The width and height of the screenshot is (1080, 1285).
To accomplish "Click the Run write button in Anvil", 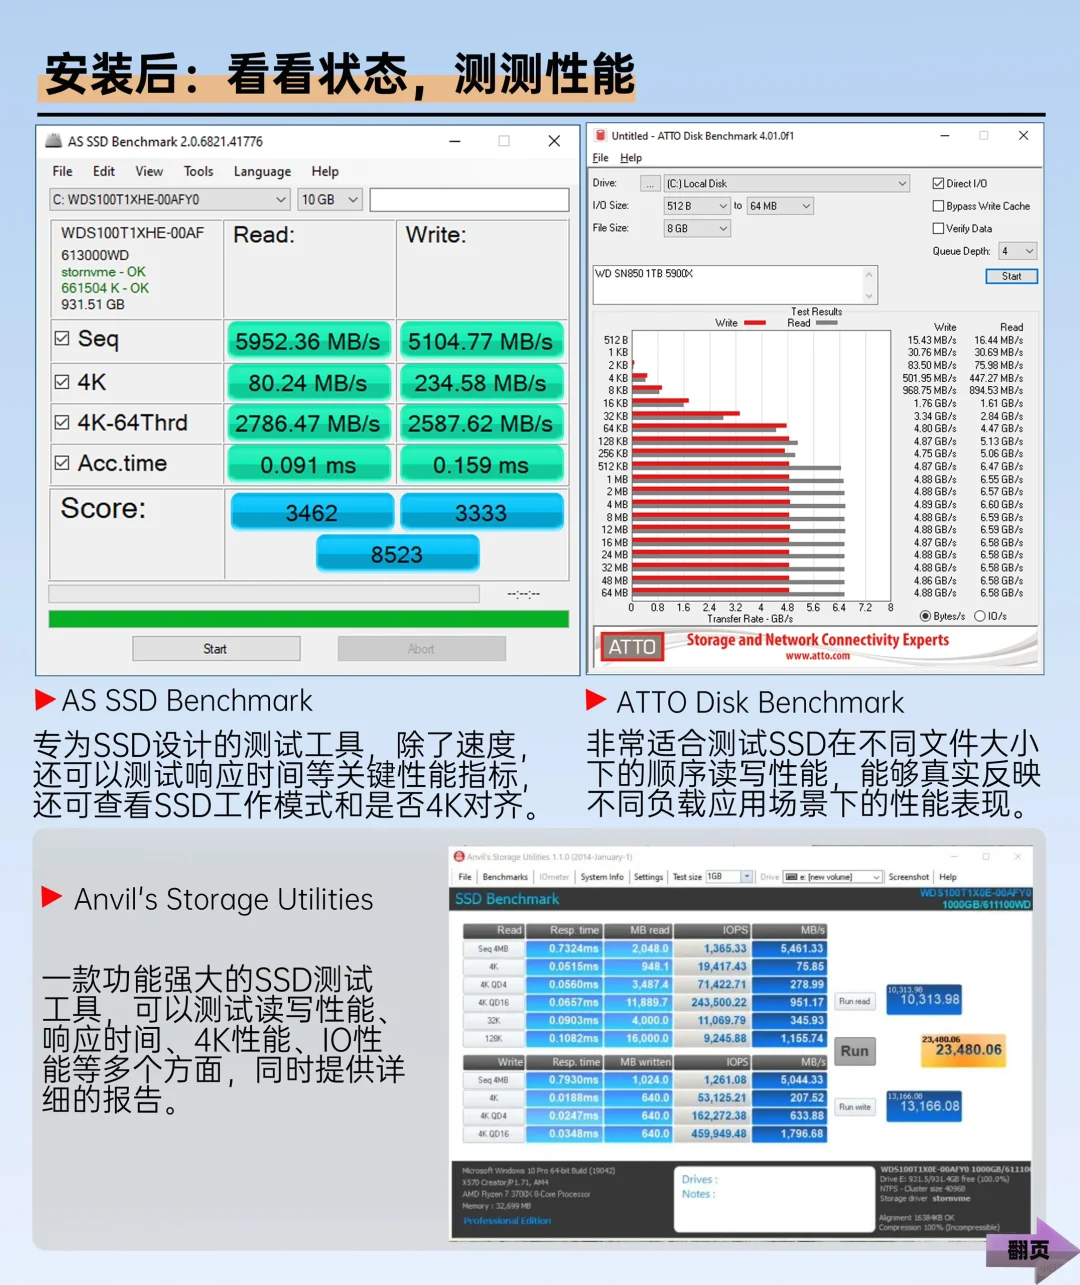I will click(854, 1107).
